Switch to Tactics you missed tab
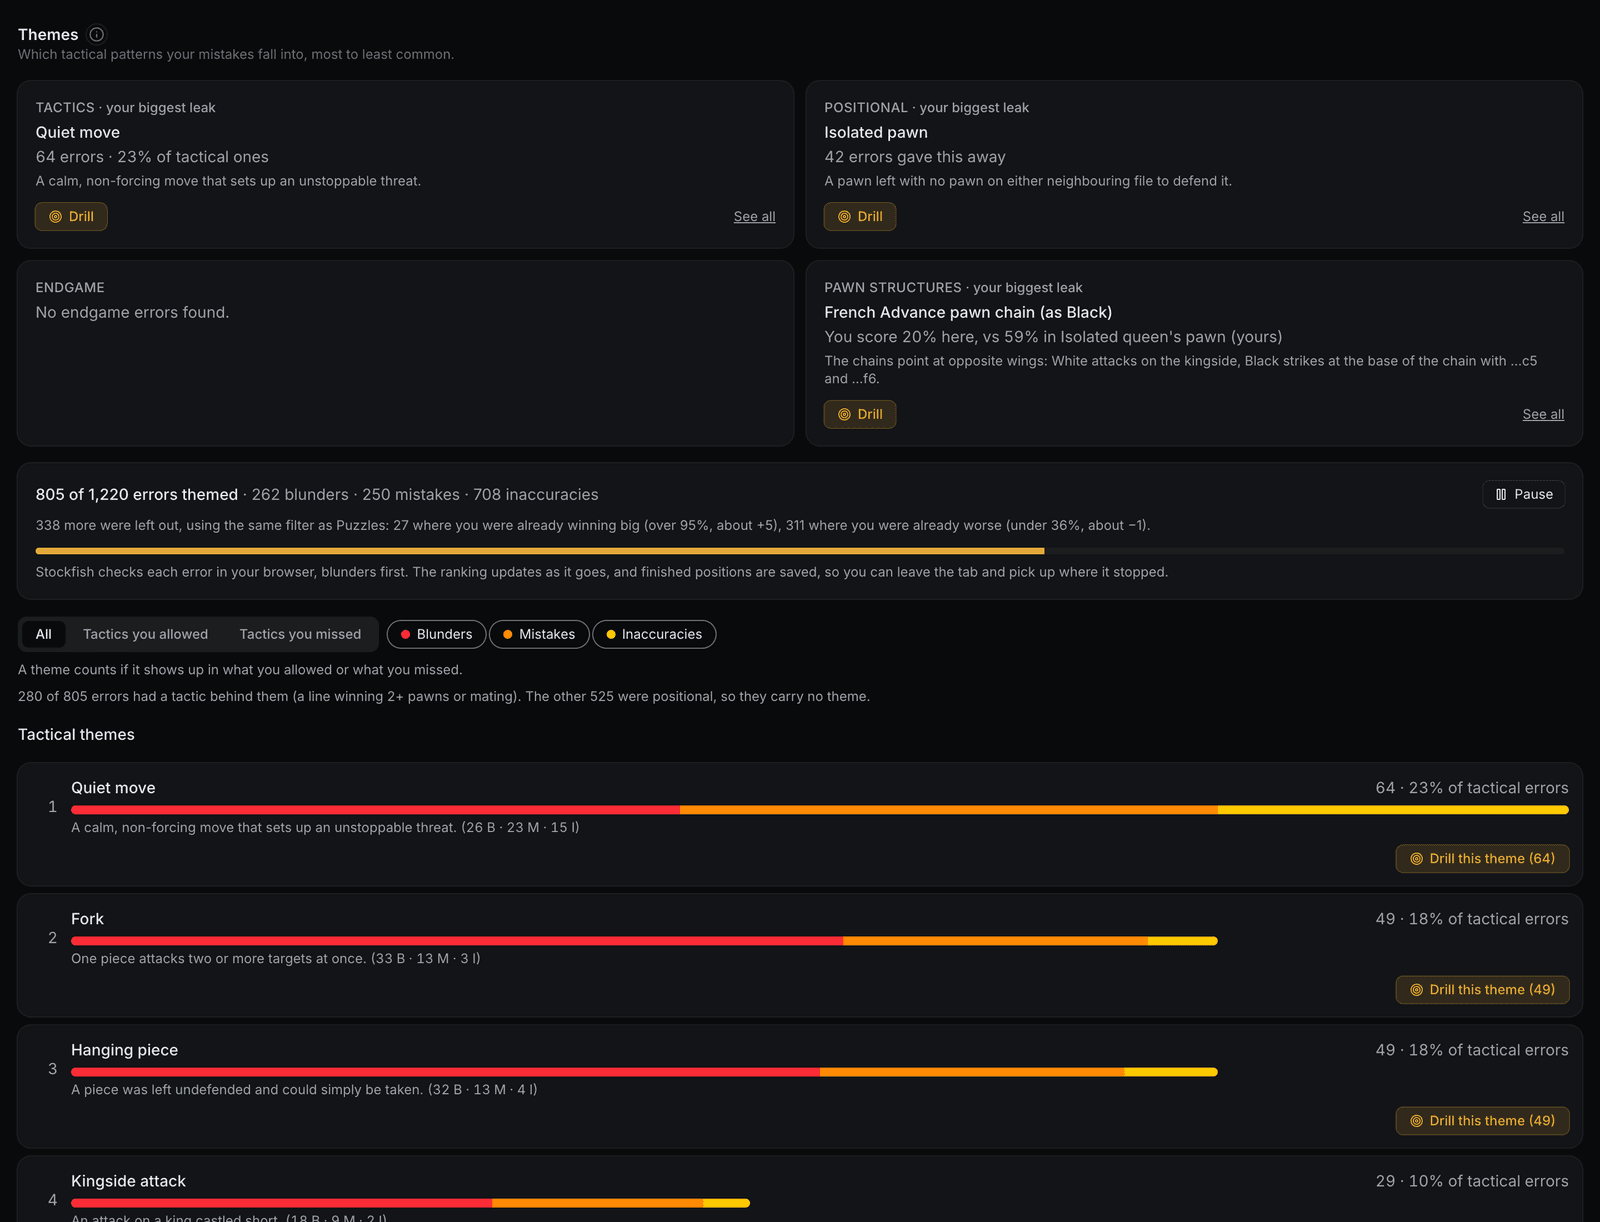Viewport: 1600px width, 1222px height. pyautogui.click(x=300, y=635)
